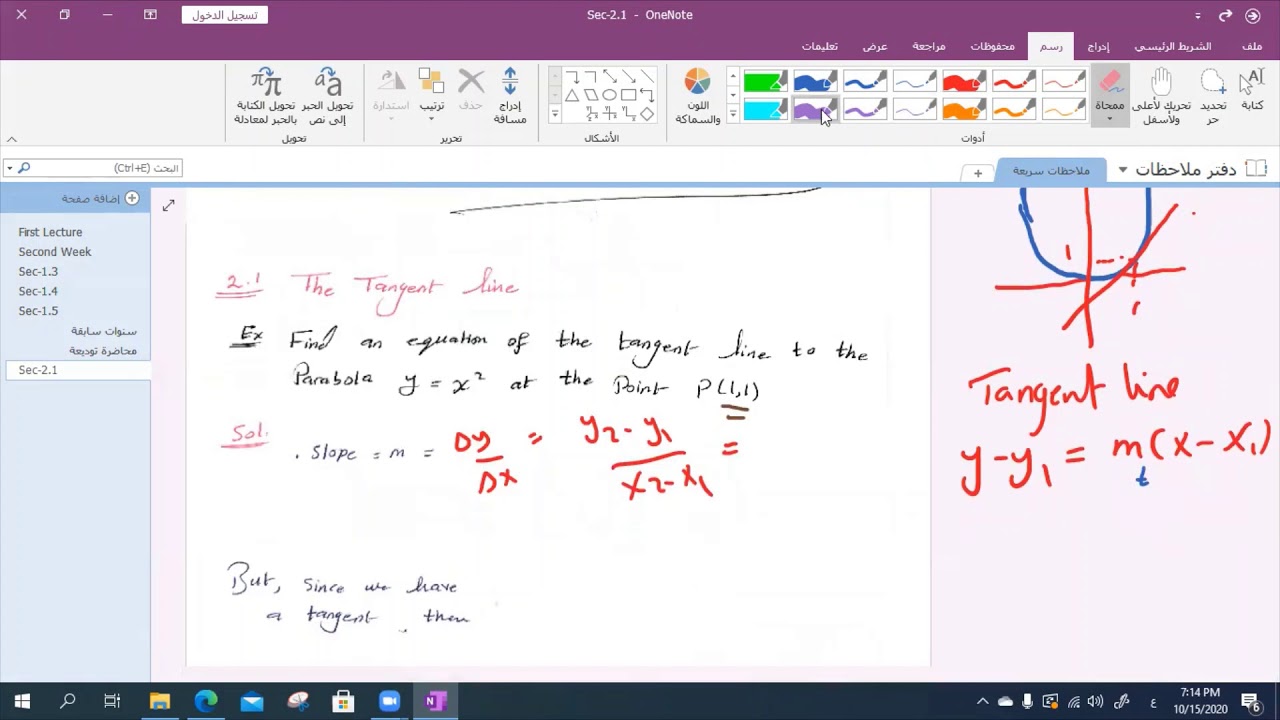This screenshot has height=720, width=1280.
Task: Open the Help tab (تعليمات)
Action: coord(819,46)
